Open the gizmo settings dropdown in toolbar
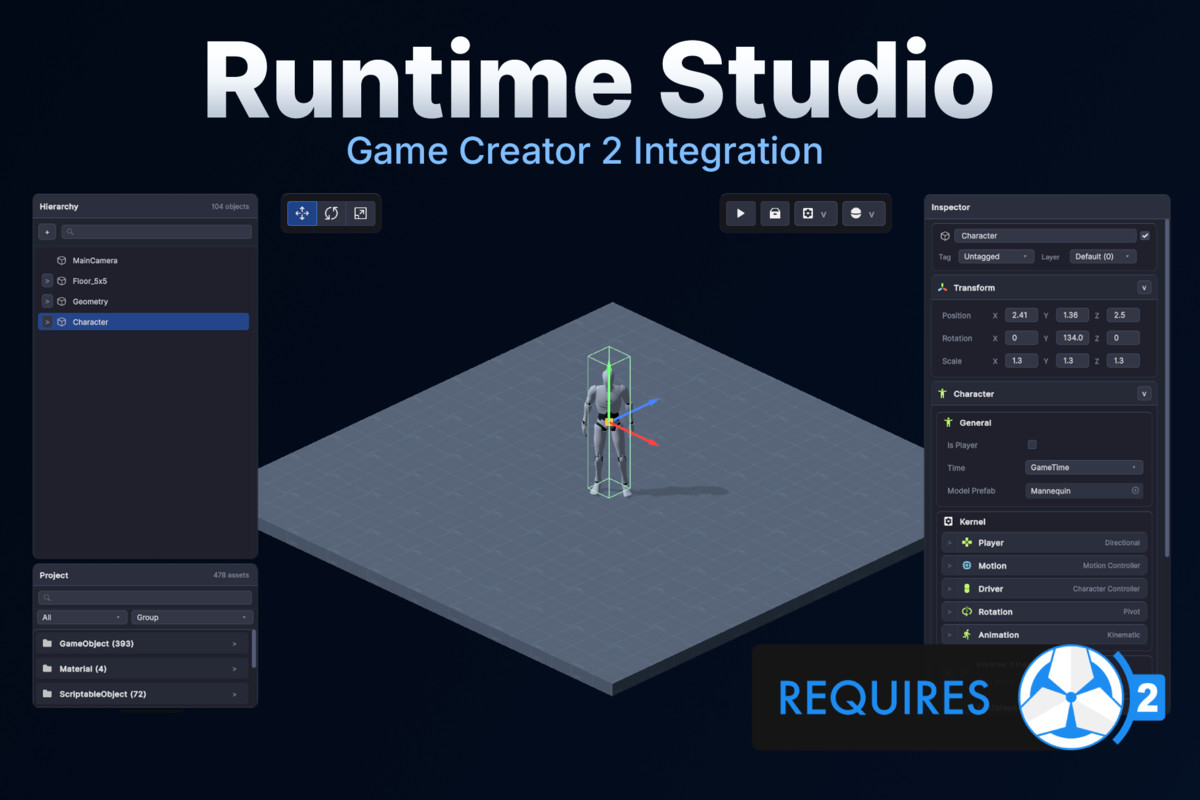Image resolution: width=1200 pixels, height=800 pixels. (x=816, y=214)
